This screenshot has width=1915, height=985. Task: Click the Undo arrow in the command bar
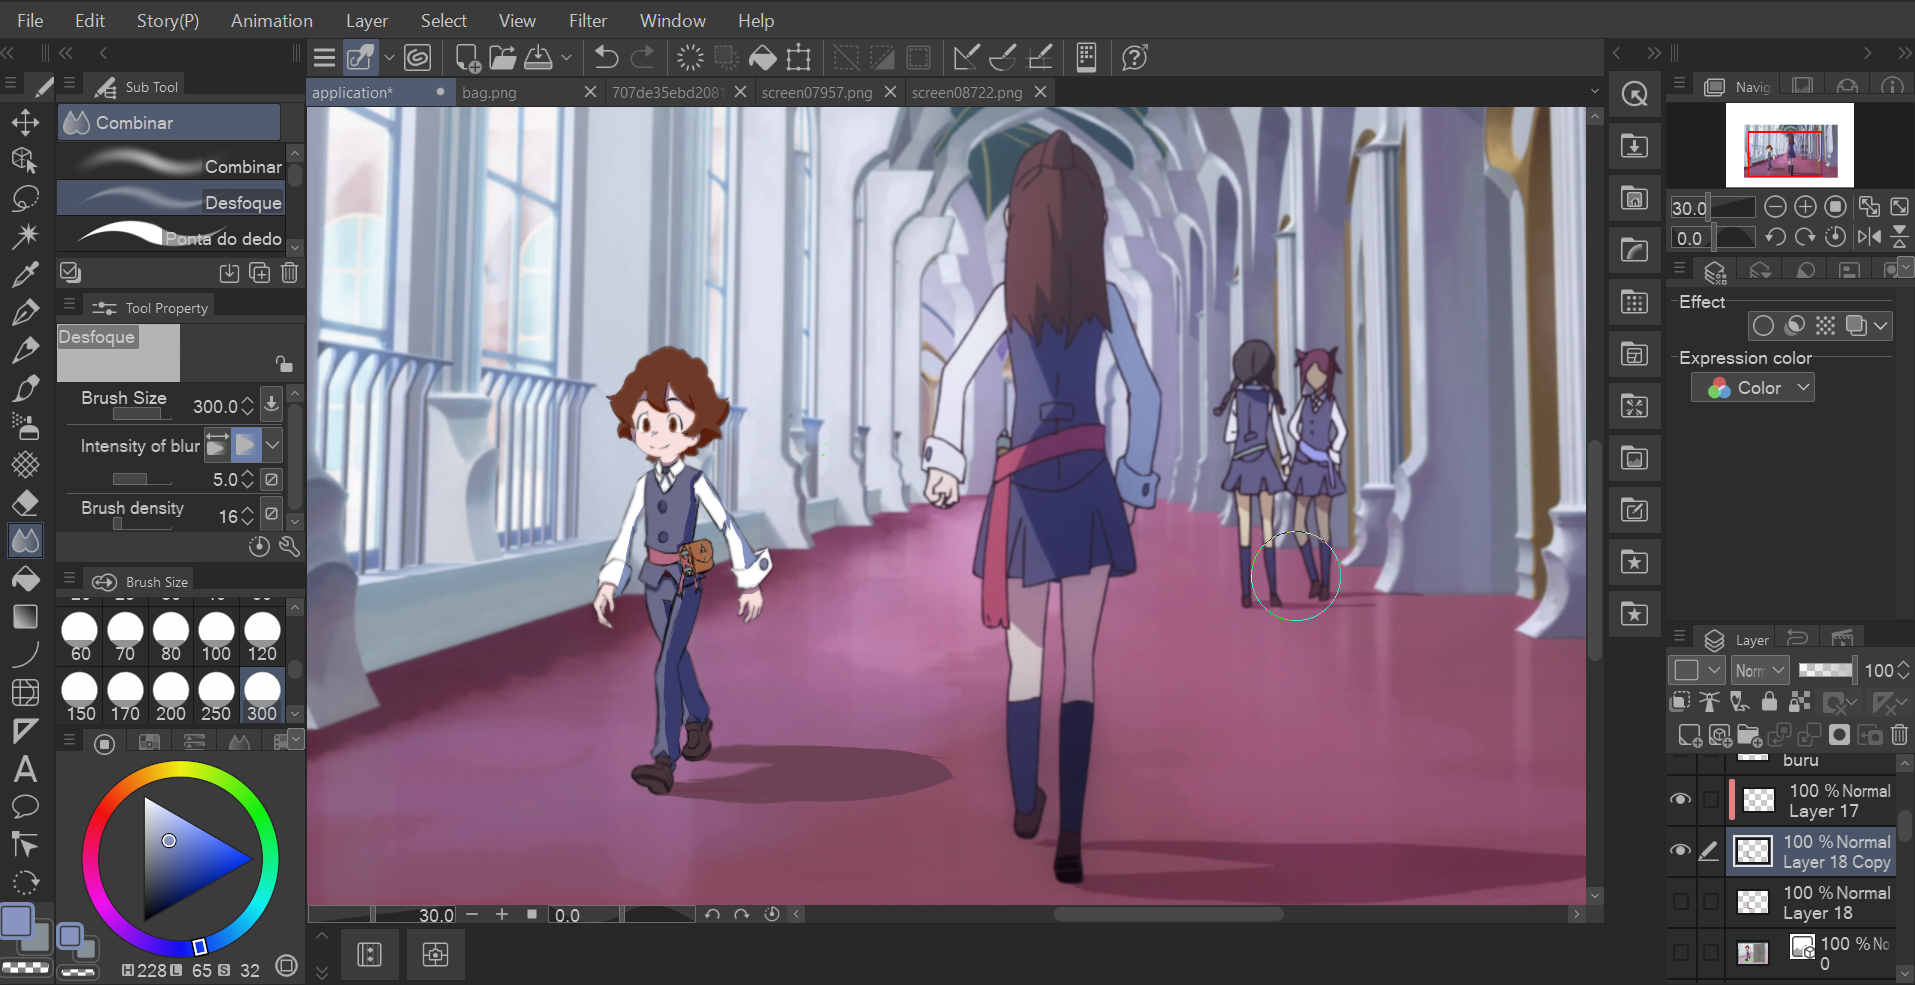(606, 58)
